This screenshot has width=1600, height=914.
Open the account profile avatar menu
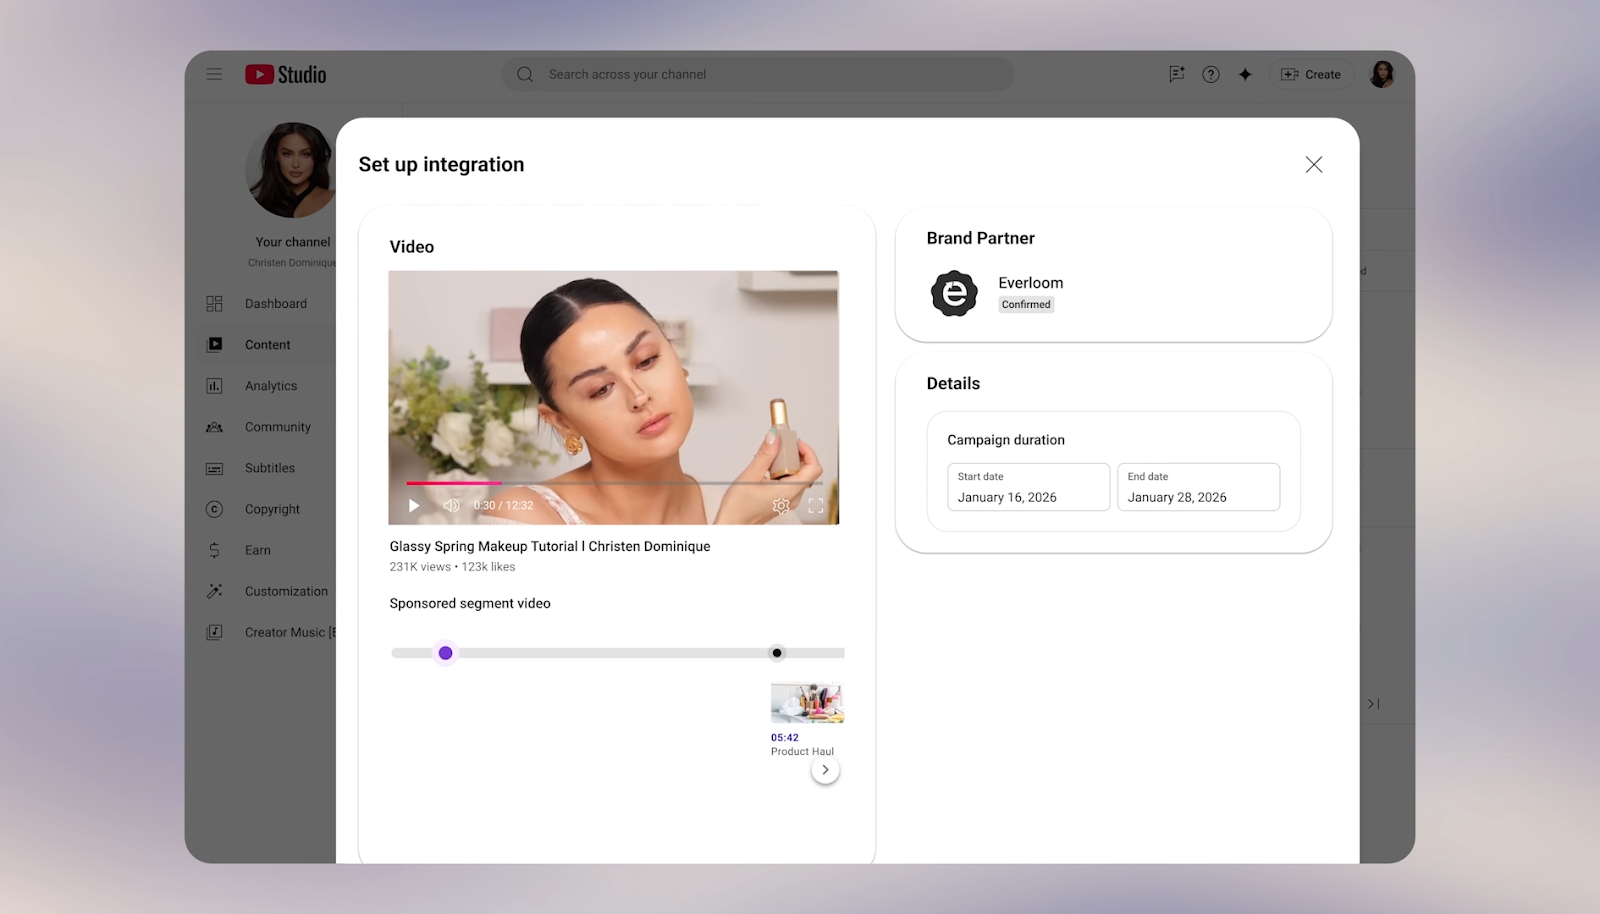click(x=1382, y=74)
